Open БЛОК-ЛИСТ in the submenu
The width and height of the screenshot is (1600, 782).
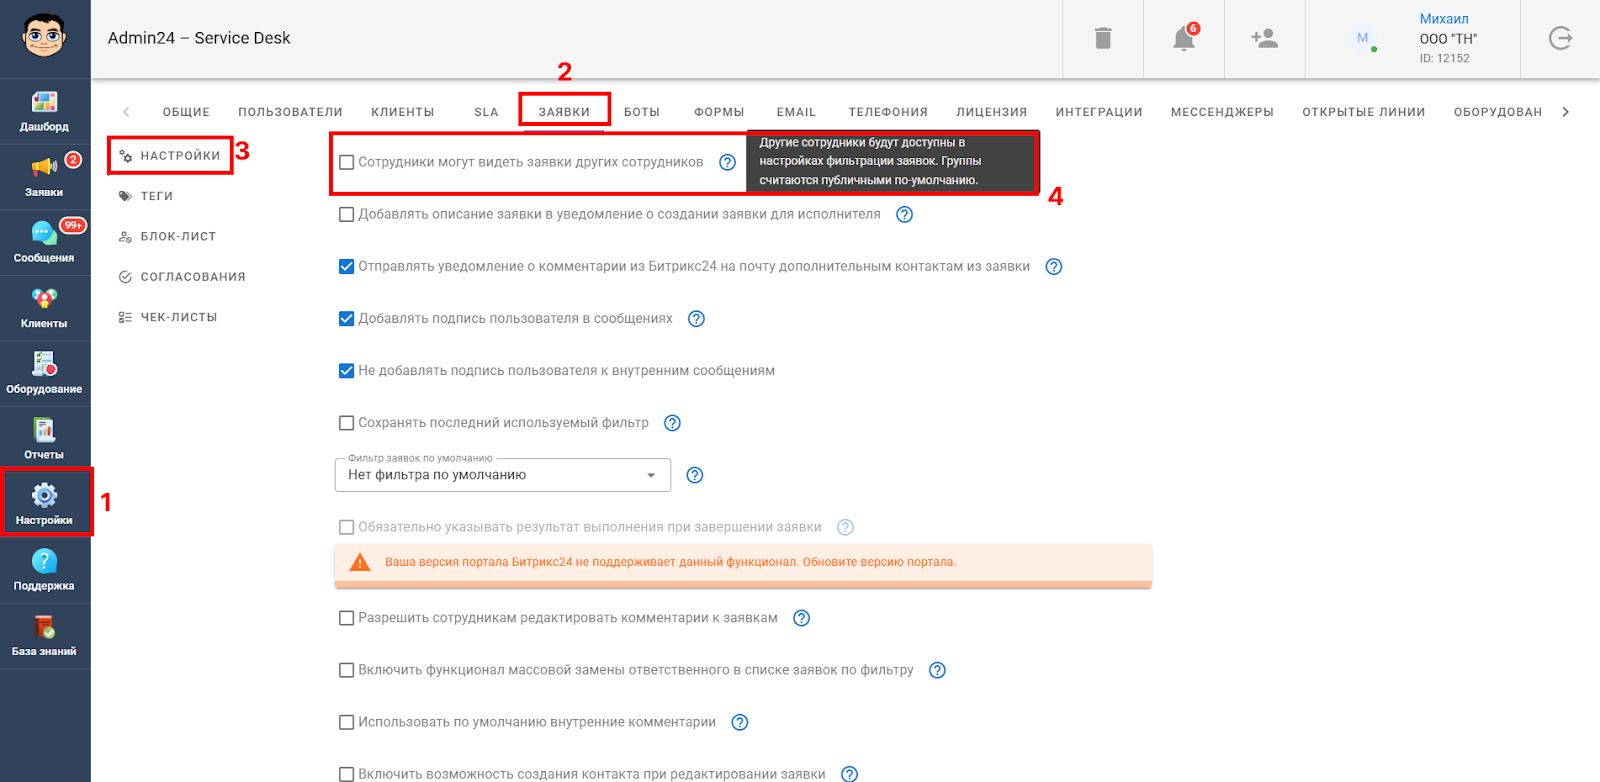(168, 236)
